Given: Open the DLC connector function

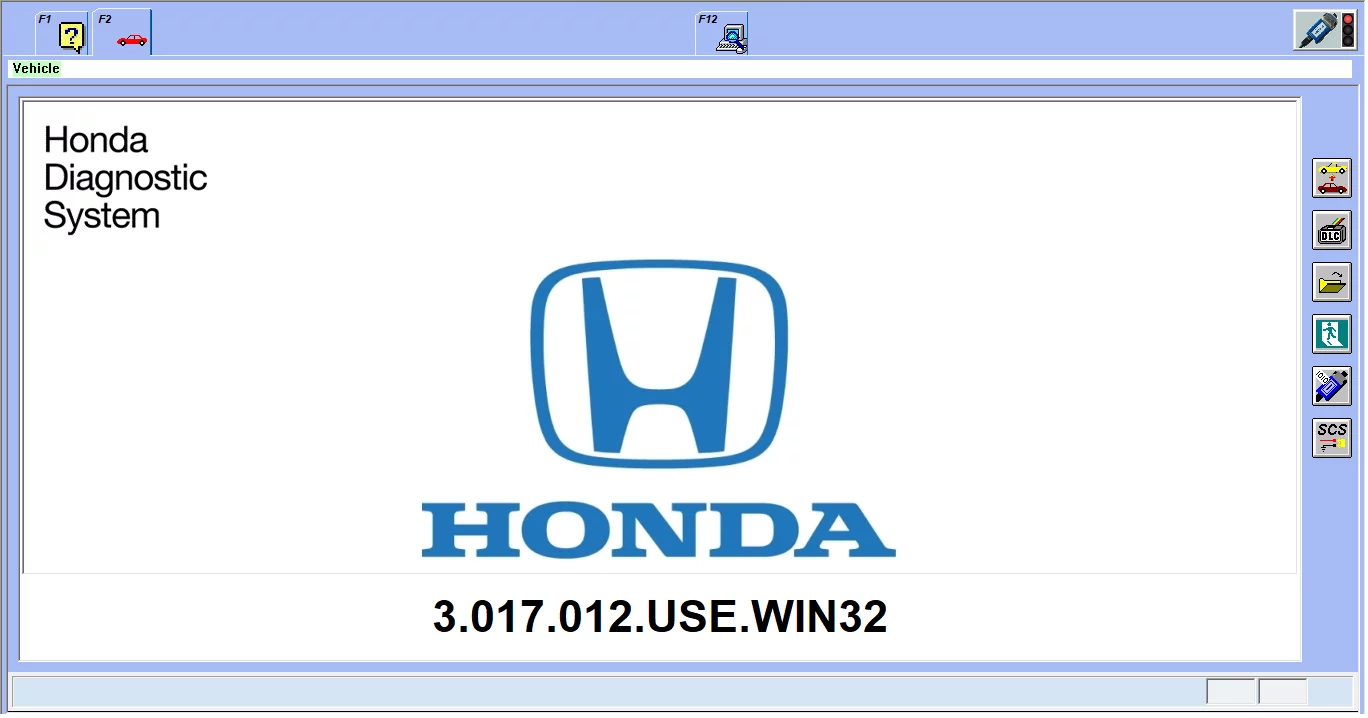Looking at the screenshot, I should 1331,230.
